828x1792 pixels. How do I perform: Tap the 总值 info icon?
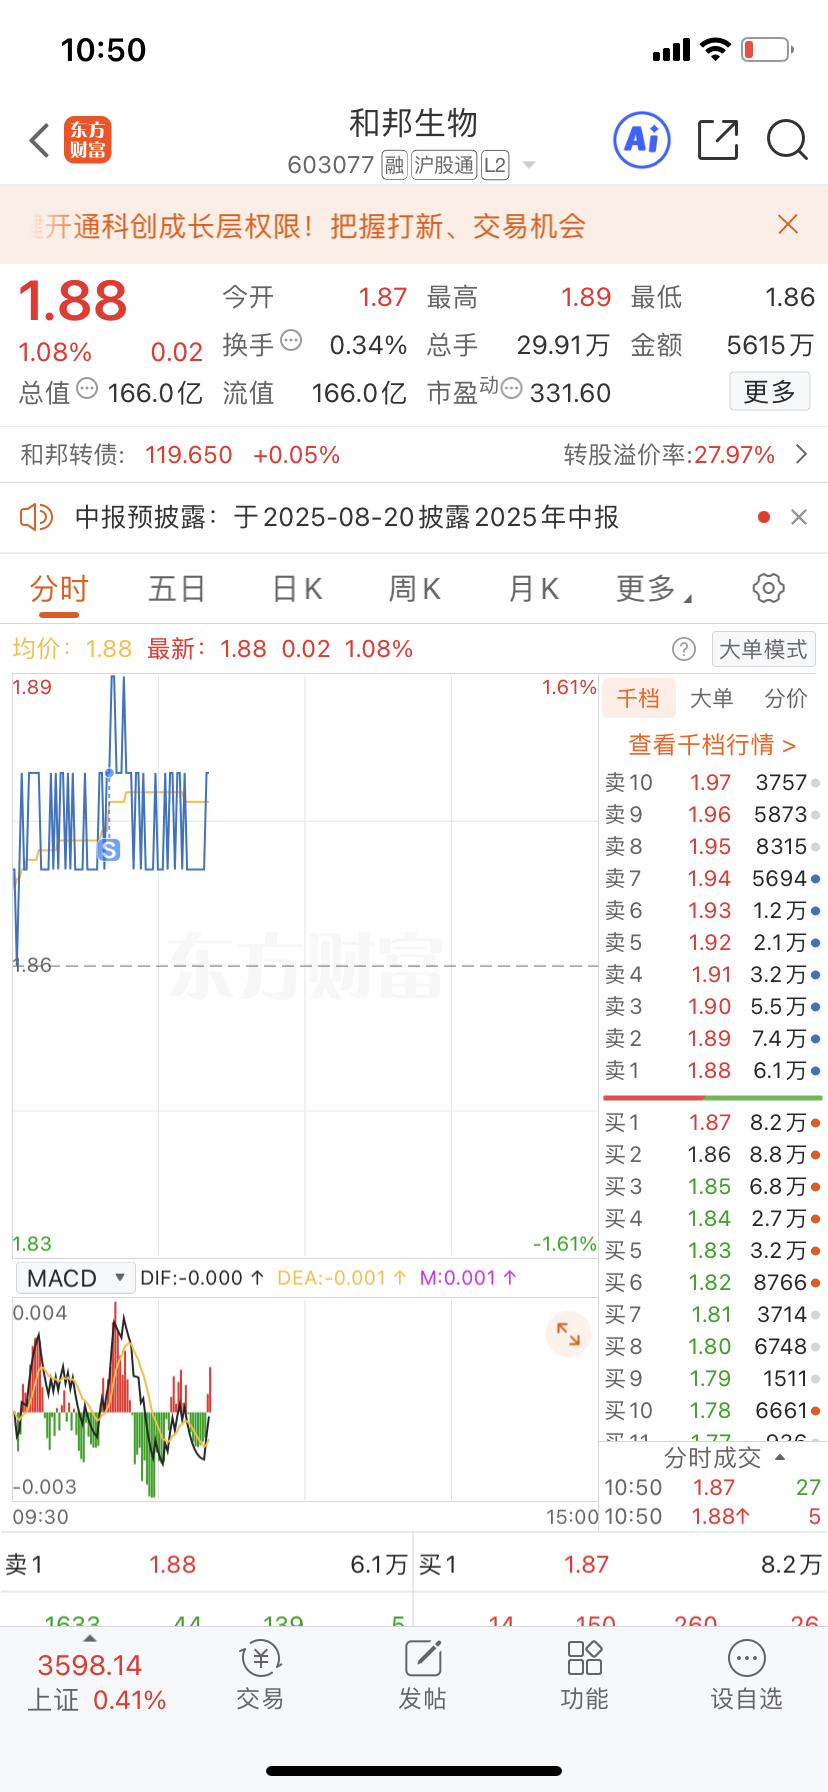[x=87, y=388]
